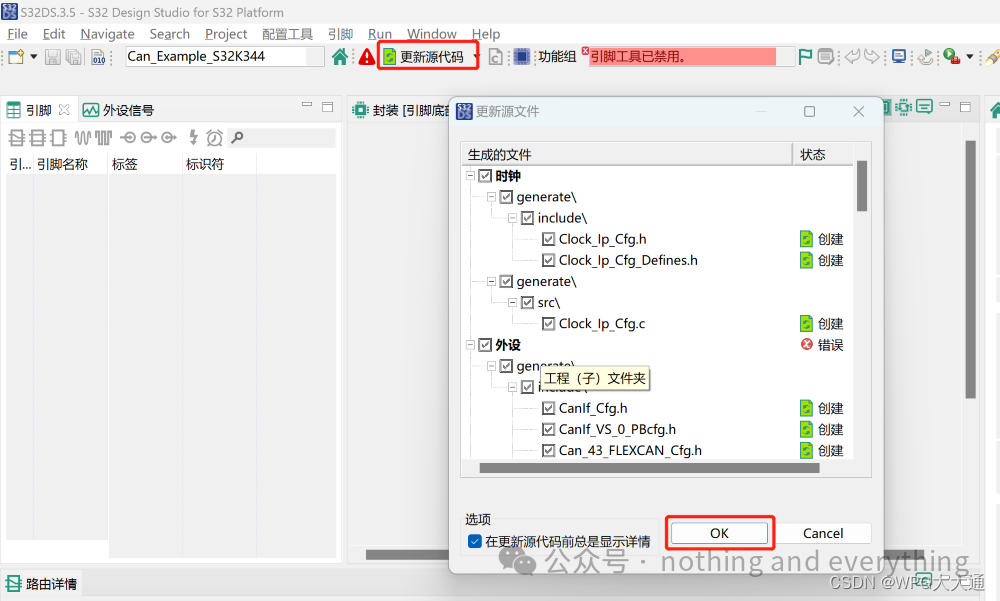Click the New wizard icon in toolbar
1000x601 pixels.
click(16, 57)
